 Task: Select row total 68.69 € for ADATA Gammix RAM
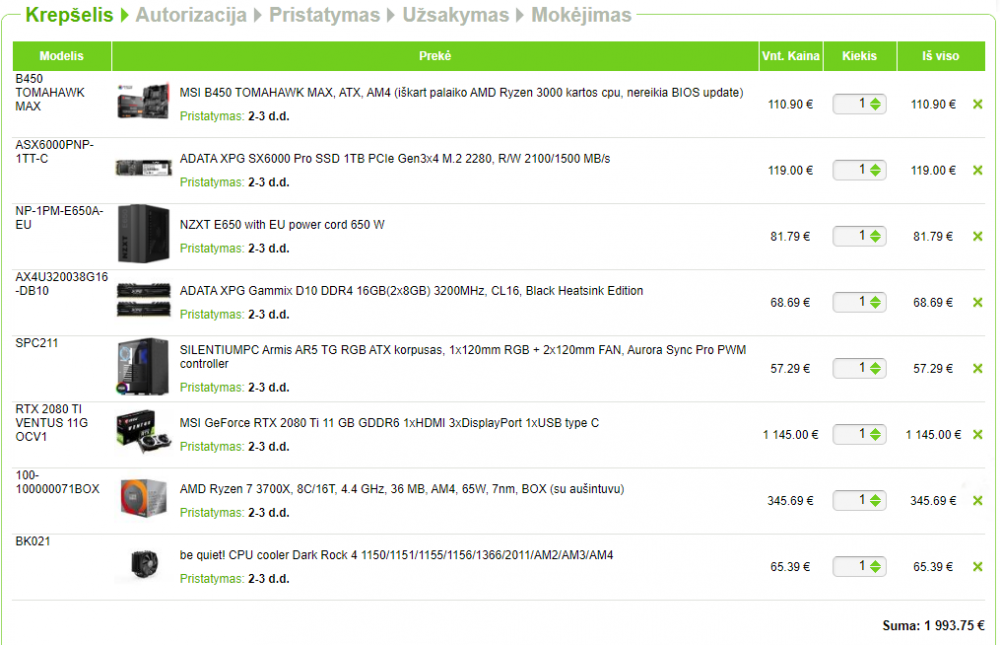(933, 302)
